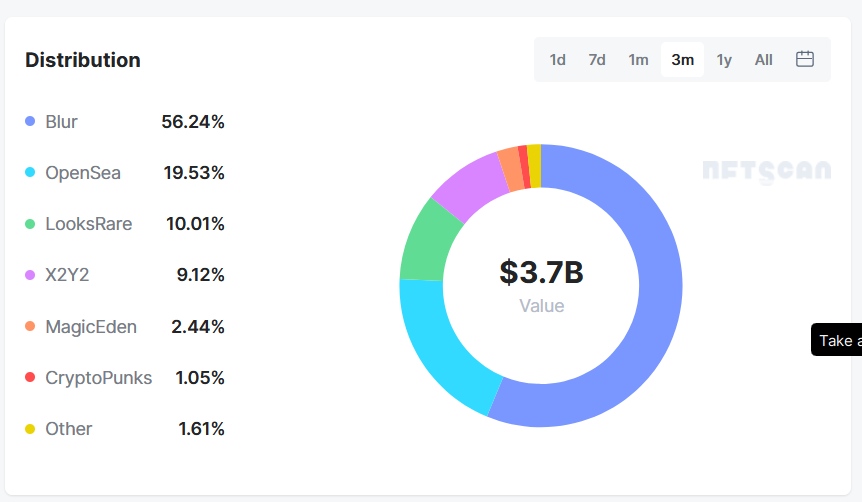862x502 pixels.
Task: Click the Blur legend label
Action: tap(61, 122)
